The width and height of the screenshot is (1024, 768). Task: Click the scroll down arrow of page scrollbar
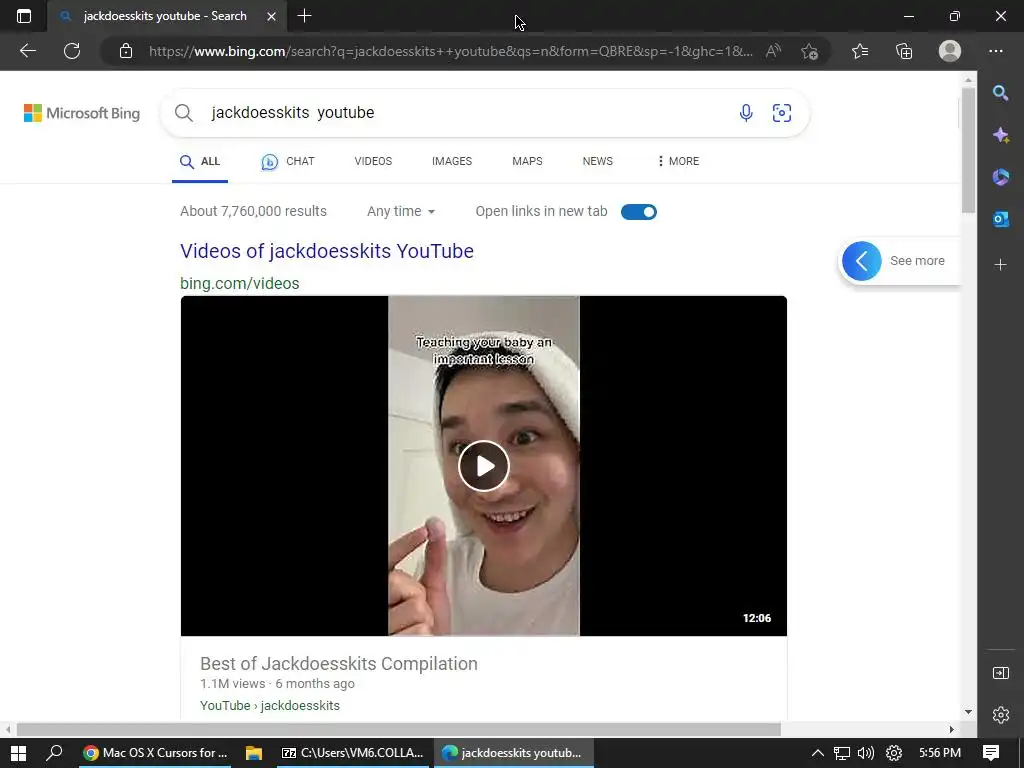(x=968, y=712)
